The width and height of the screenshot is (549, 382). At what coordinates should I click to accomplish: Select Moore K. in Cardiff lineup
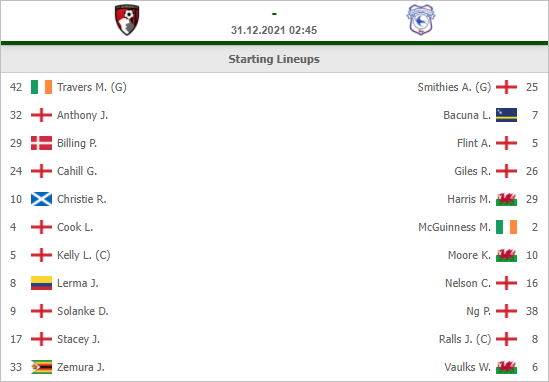[469, 255]
